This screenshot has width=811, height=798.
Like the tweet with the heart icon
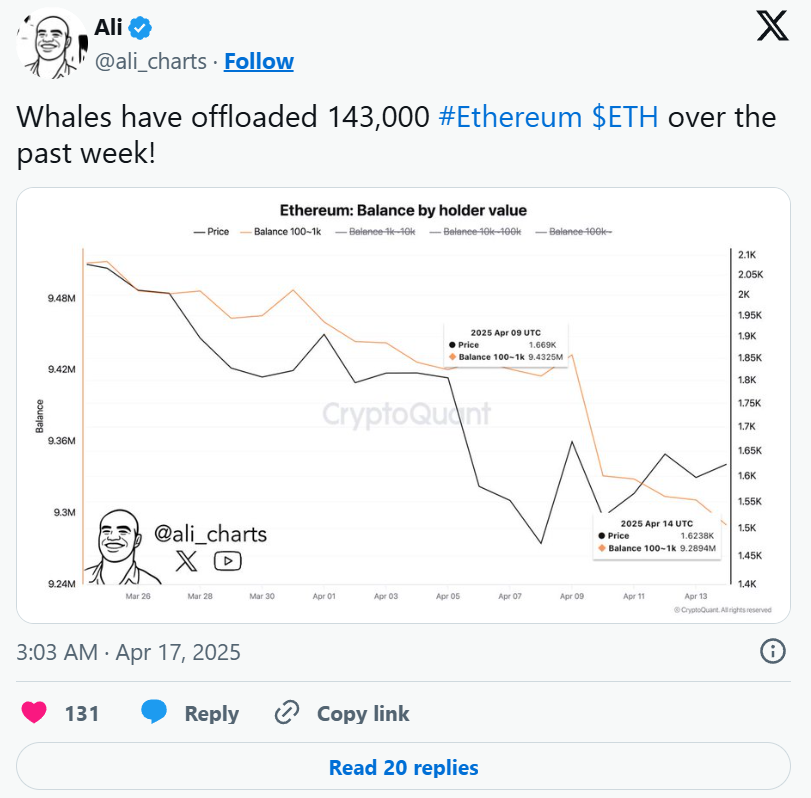pyautogui.click(x=34, y=713)
